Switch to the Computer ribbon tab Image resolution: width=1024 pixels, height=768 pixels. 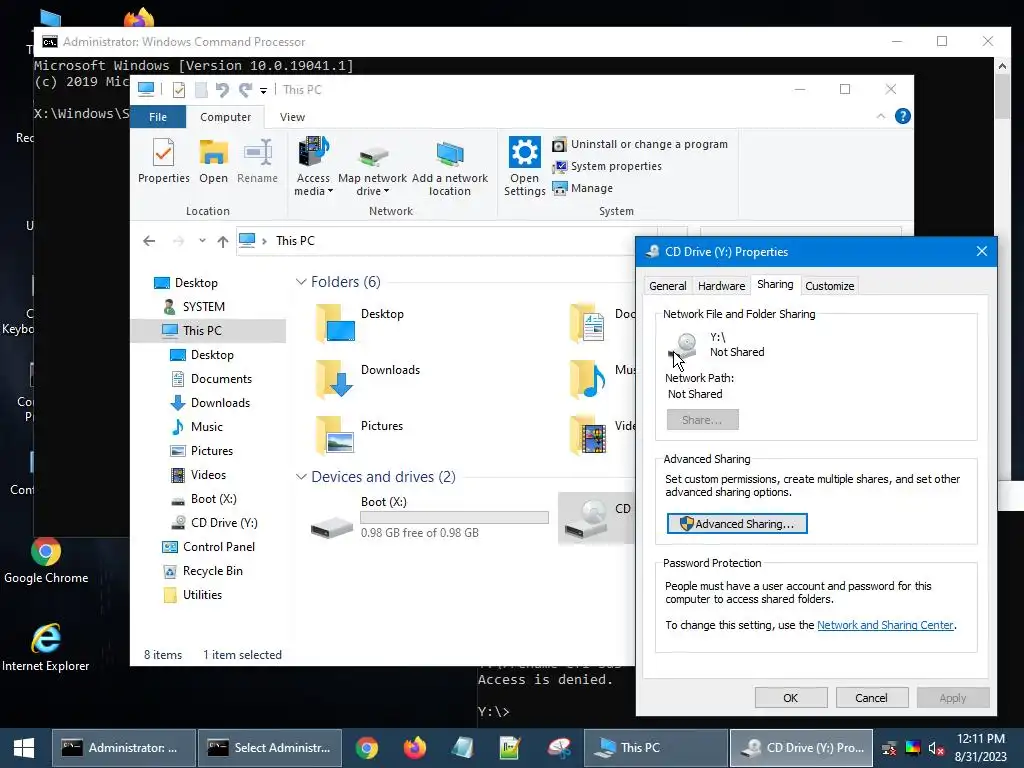(x=225, y=117)
